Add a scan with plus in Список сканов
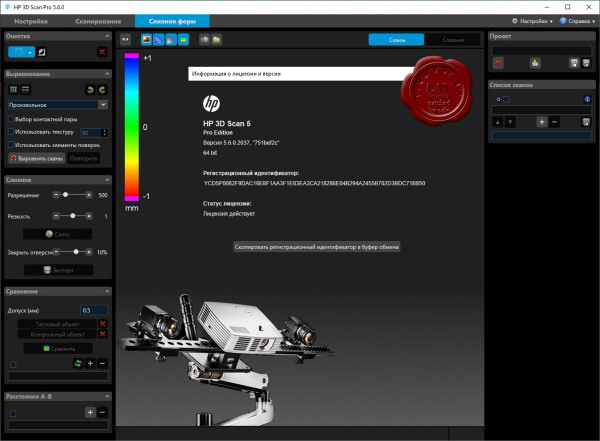 pos(542,122)
